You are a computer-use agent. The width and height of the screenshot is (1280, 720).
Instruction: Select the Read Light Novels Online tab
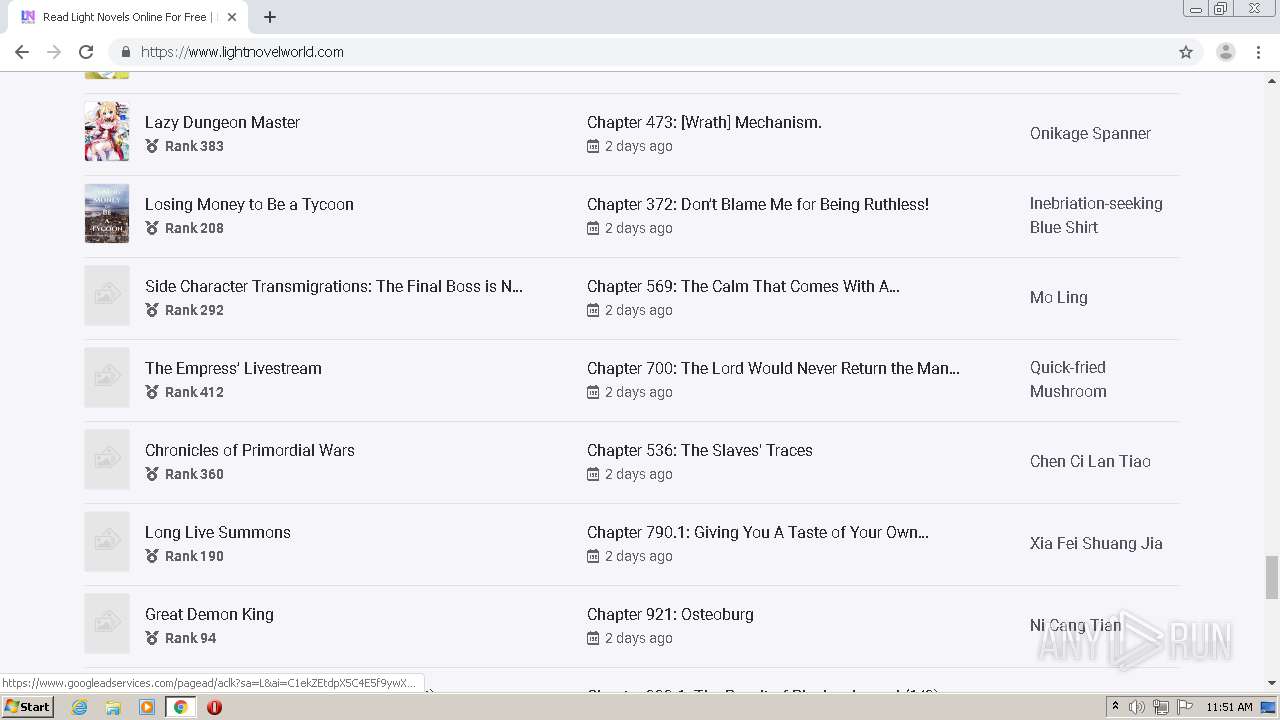pyautogui.click(x=125, y=17)
